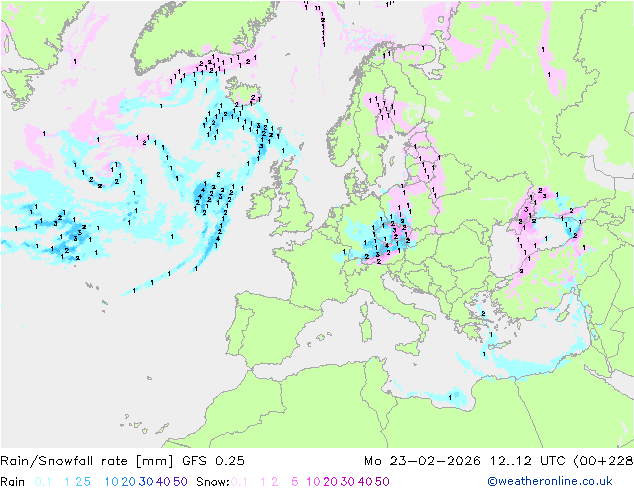Click the '12..12 UTC' time text
This screenshot has height=490, width=634.
coord(528,461)
